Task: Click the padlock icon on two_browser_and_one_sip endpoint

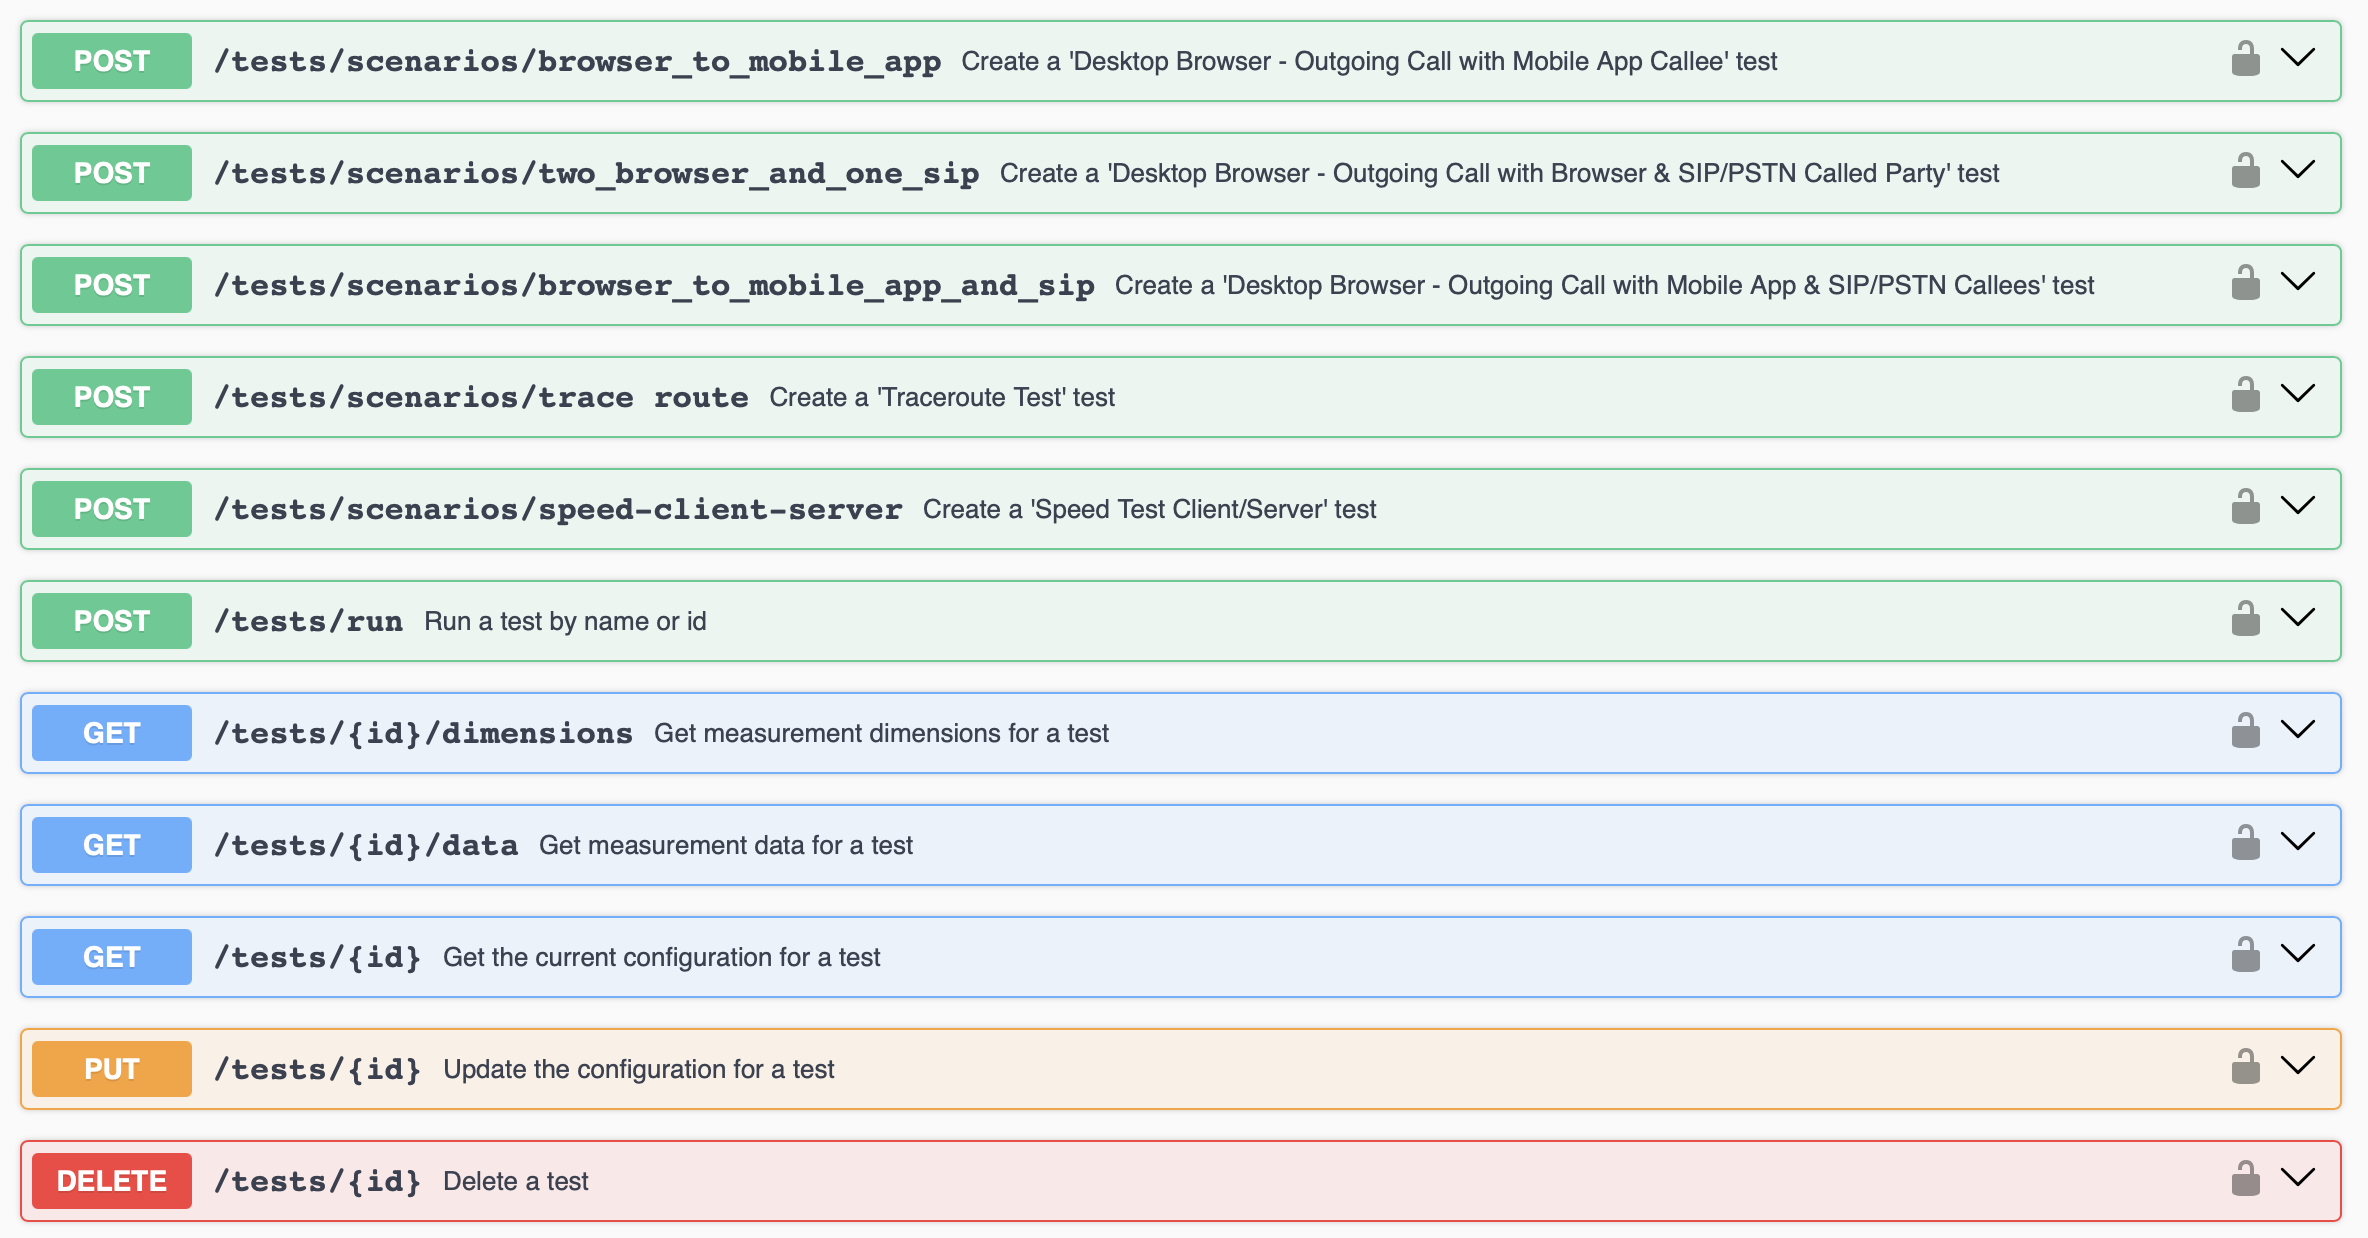Action: coord(2246,171)
